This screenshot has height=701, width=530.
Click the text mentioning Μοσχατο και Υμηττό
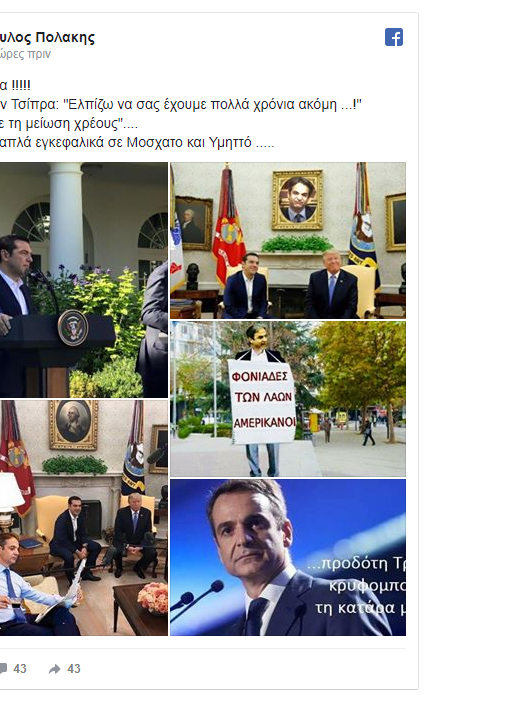point(137,143)
